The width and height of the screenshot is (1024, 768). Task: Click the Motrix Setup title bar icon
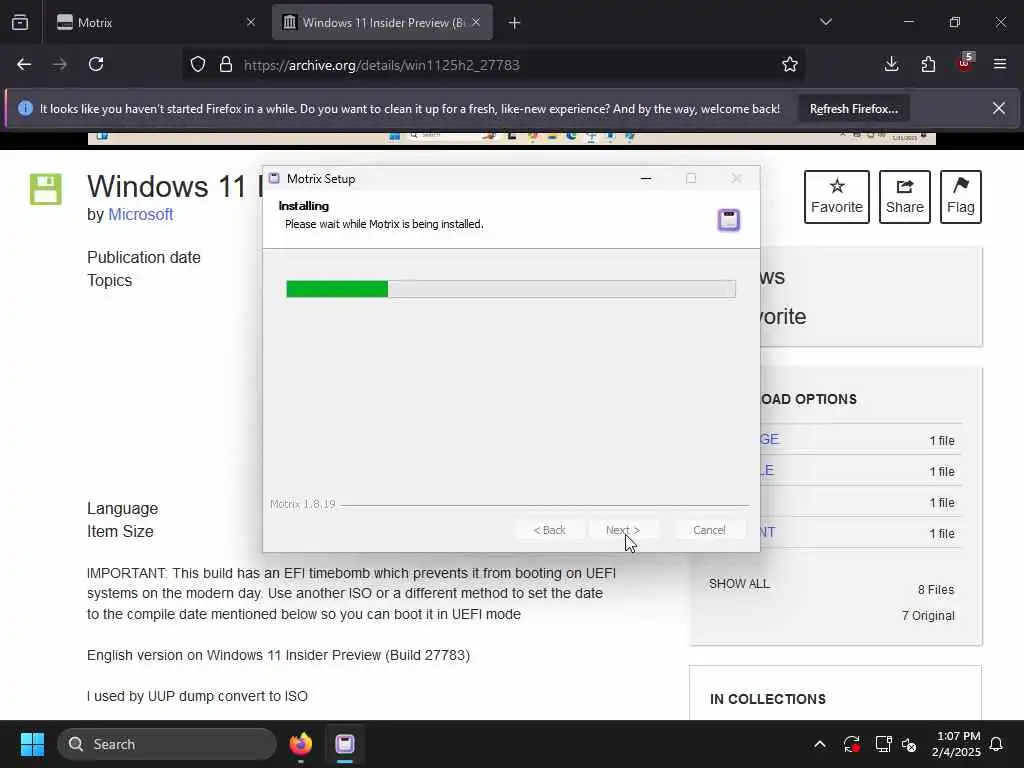click(x=274, y=178)
